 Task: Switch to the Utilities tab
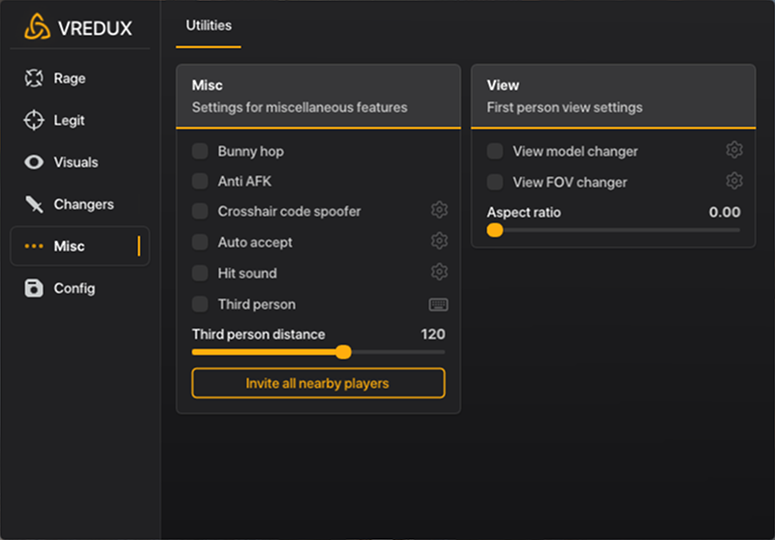(x=208, y=25)
